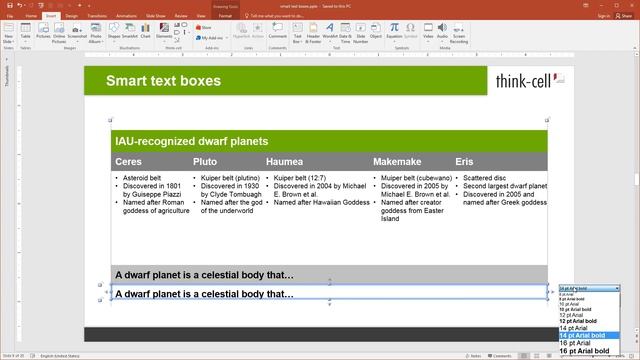
Task: Insert Slide Number
Action: [360, 33]
